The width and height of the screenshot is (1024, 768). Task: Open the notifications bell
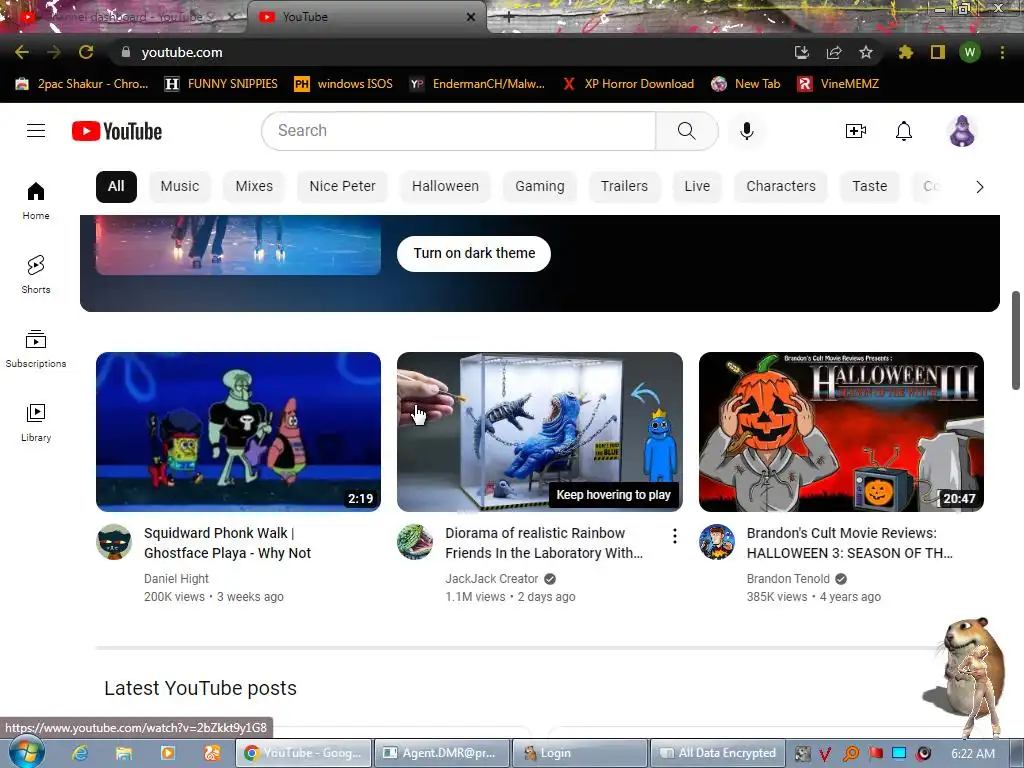904,131
